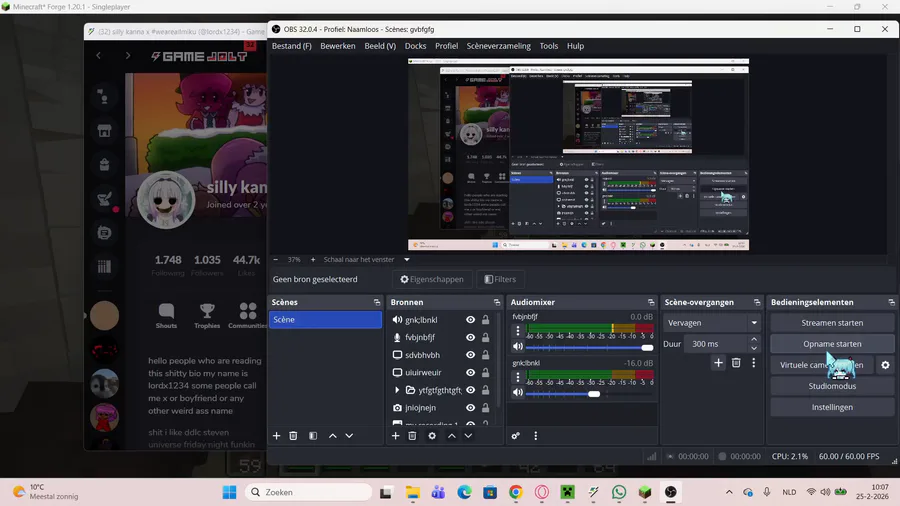
Task: Open transition properties three-dot icon
Action: tap(754, 363)
